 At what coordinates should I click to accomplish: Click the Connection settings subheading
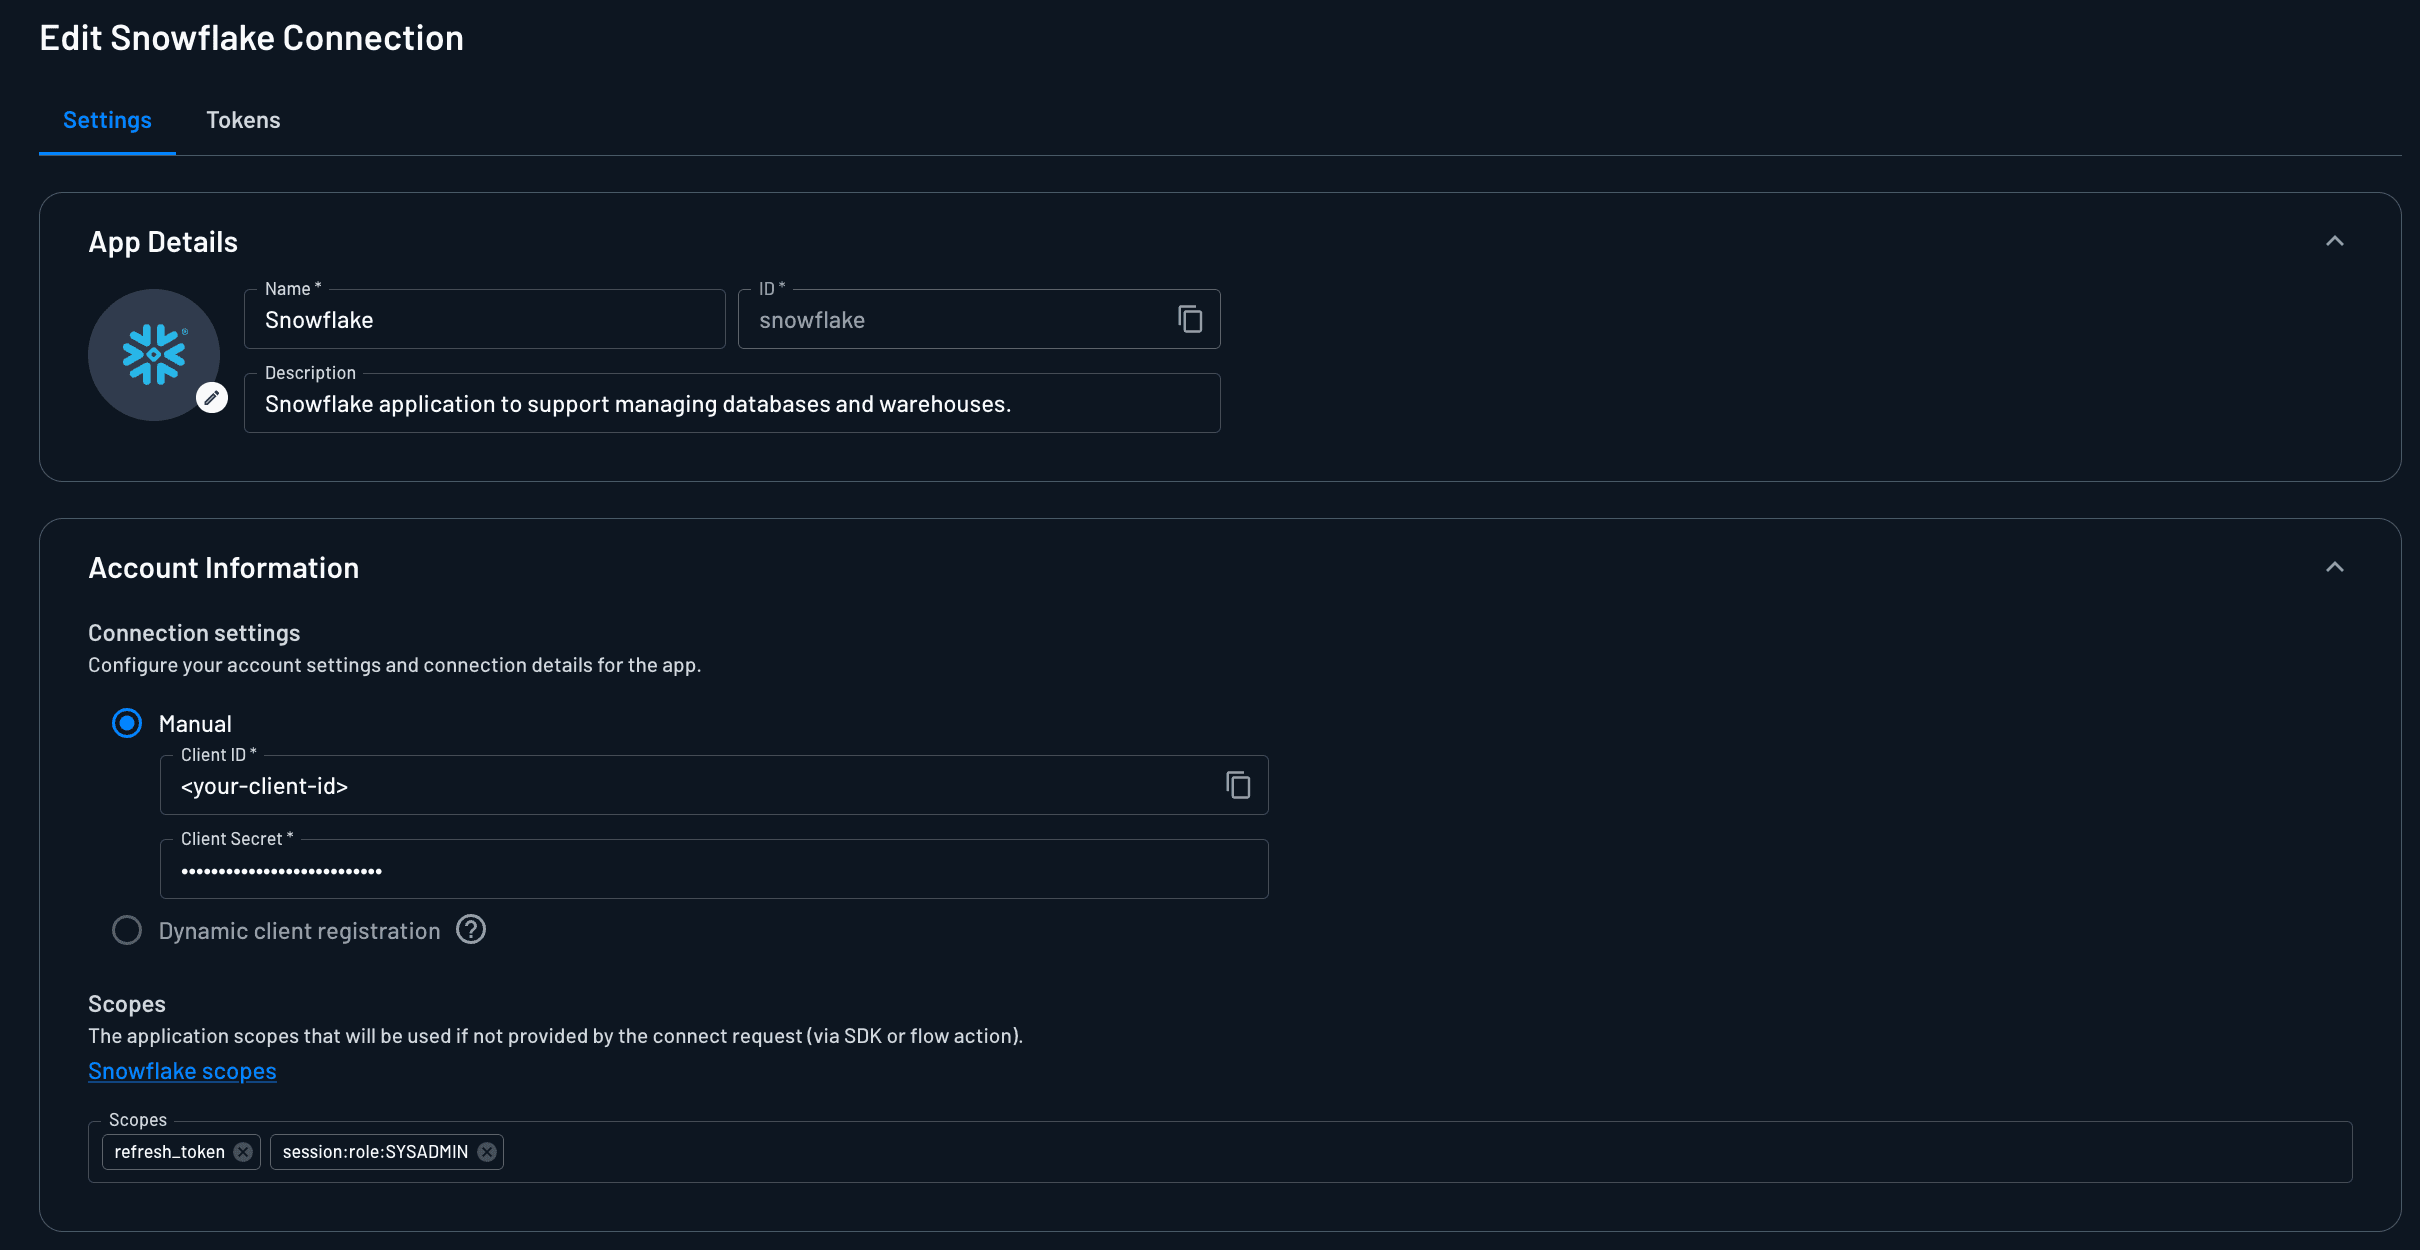click(194, 633)
